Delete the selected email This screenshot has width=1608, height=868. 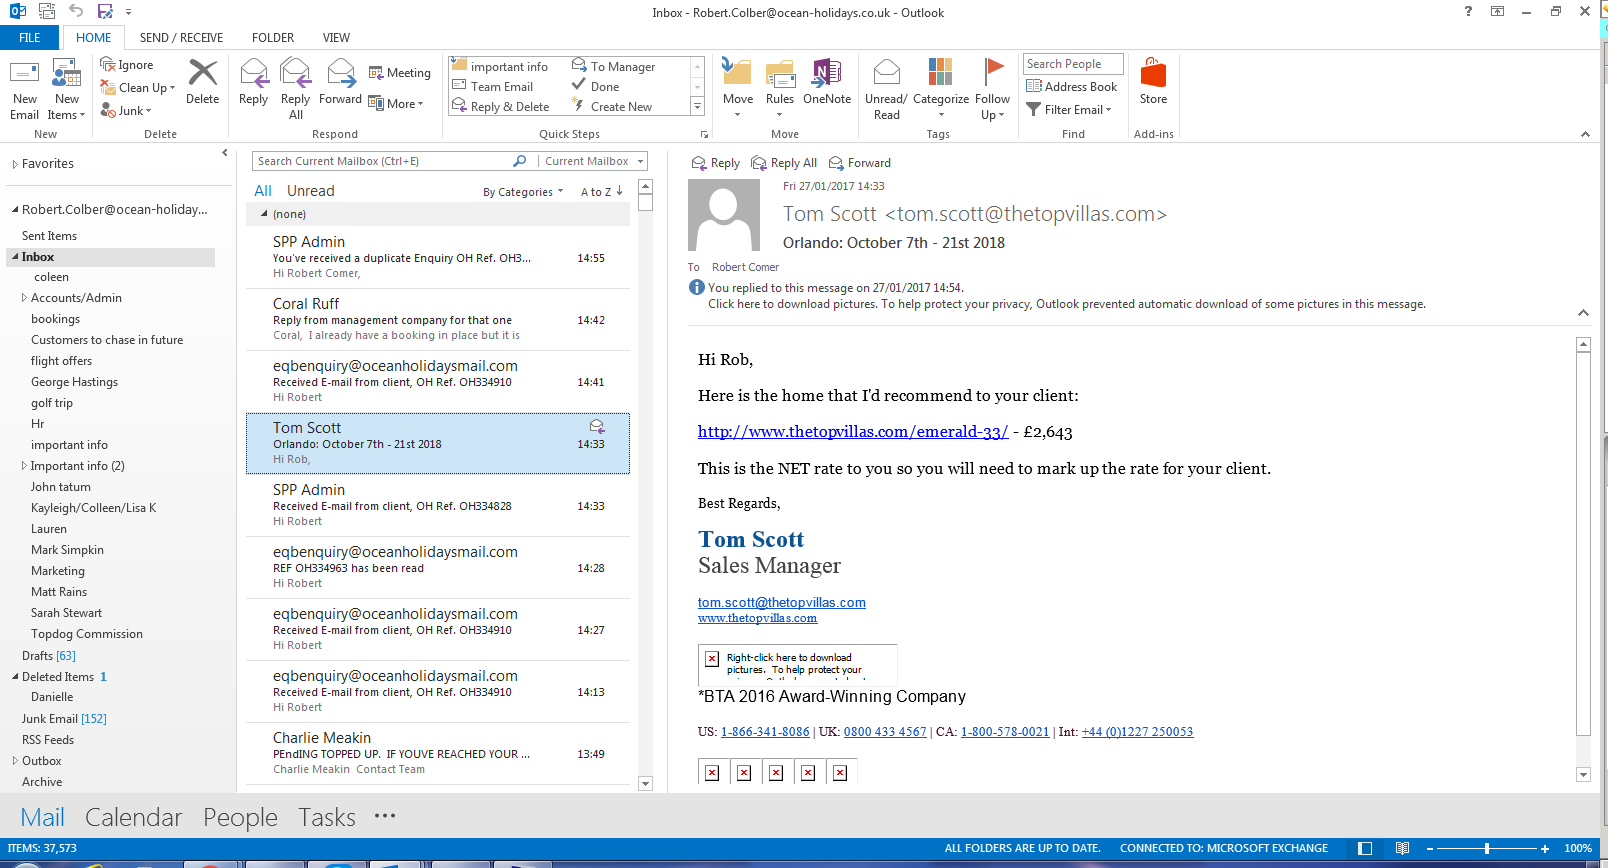[202, 82]
